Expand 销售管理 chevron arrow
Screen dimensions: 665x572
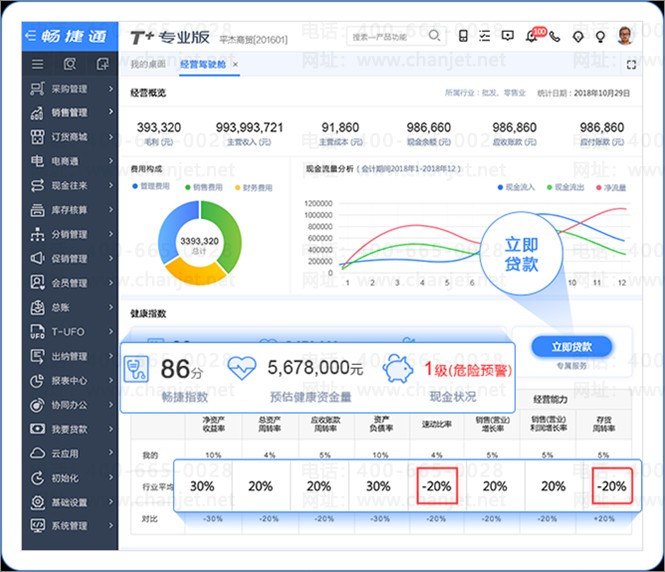[110, 112]
